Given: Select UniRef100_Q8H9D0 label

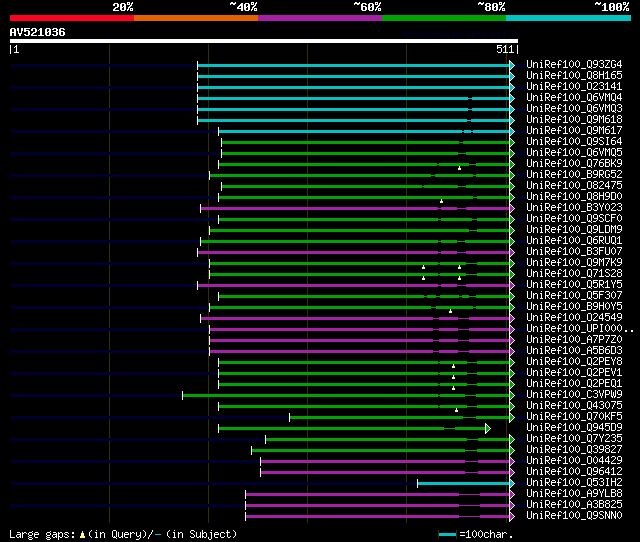Looking at the screenshot, I should (x=574, y=197).
